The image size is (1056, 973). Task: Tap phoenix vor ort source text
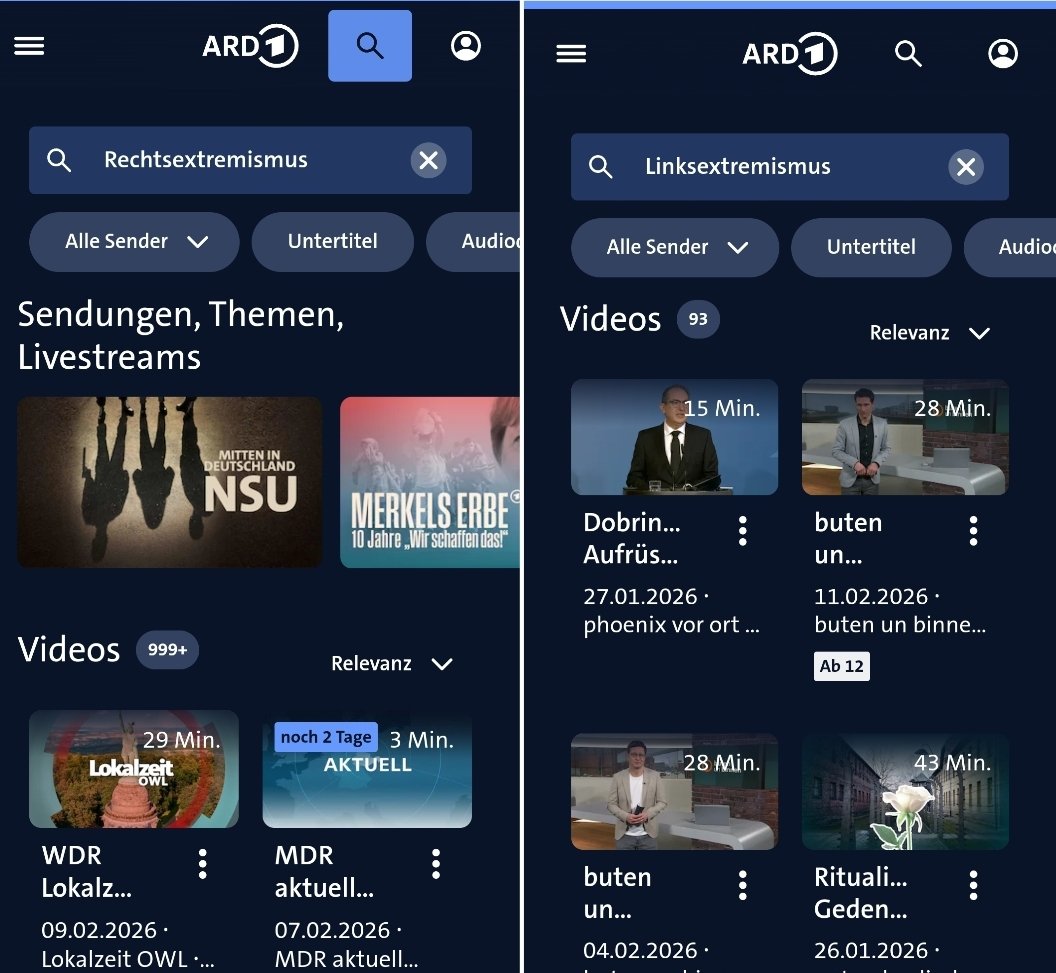click(x=671, y=625)
